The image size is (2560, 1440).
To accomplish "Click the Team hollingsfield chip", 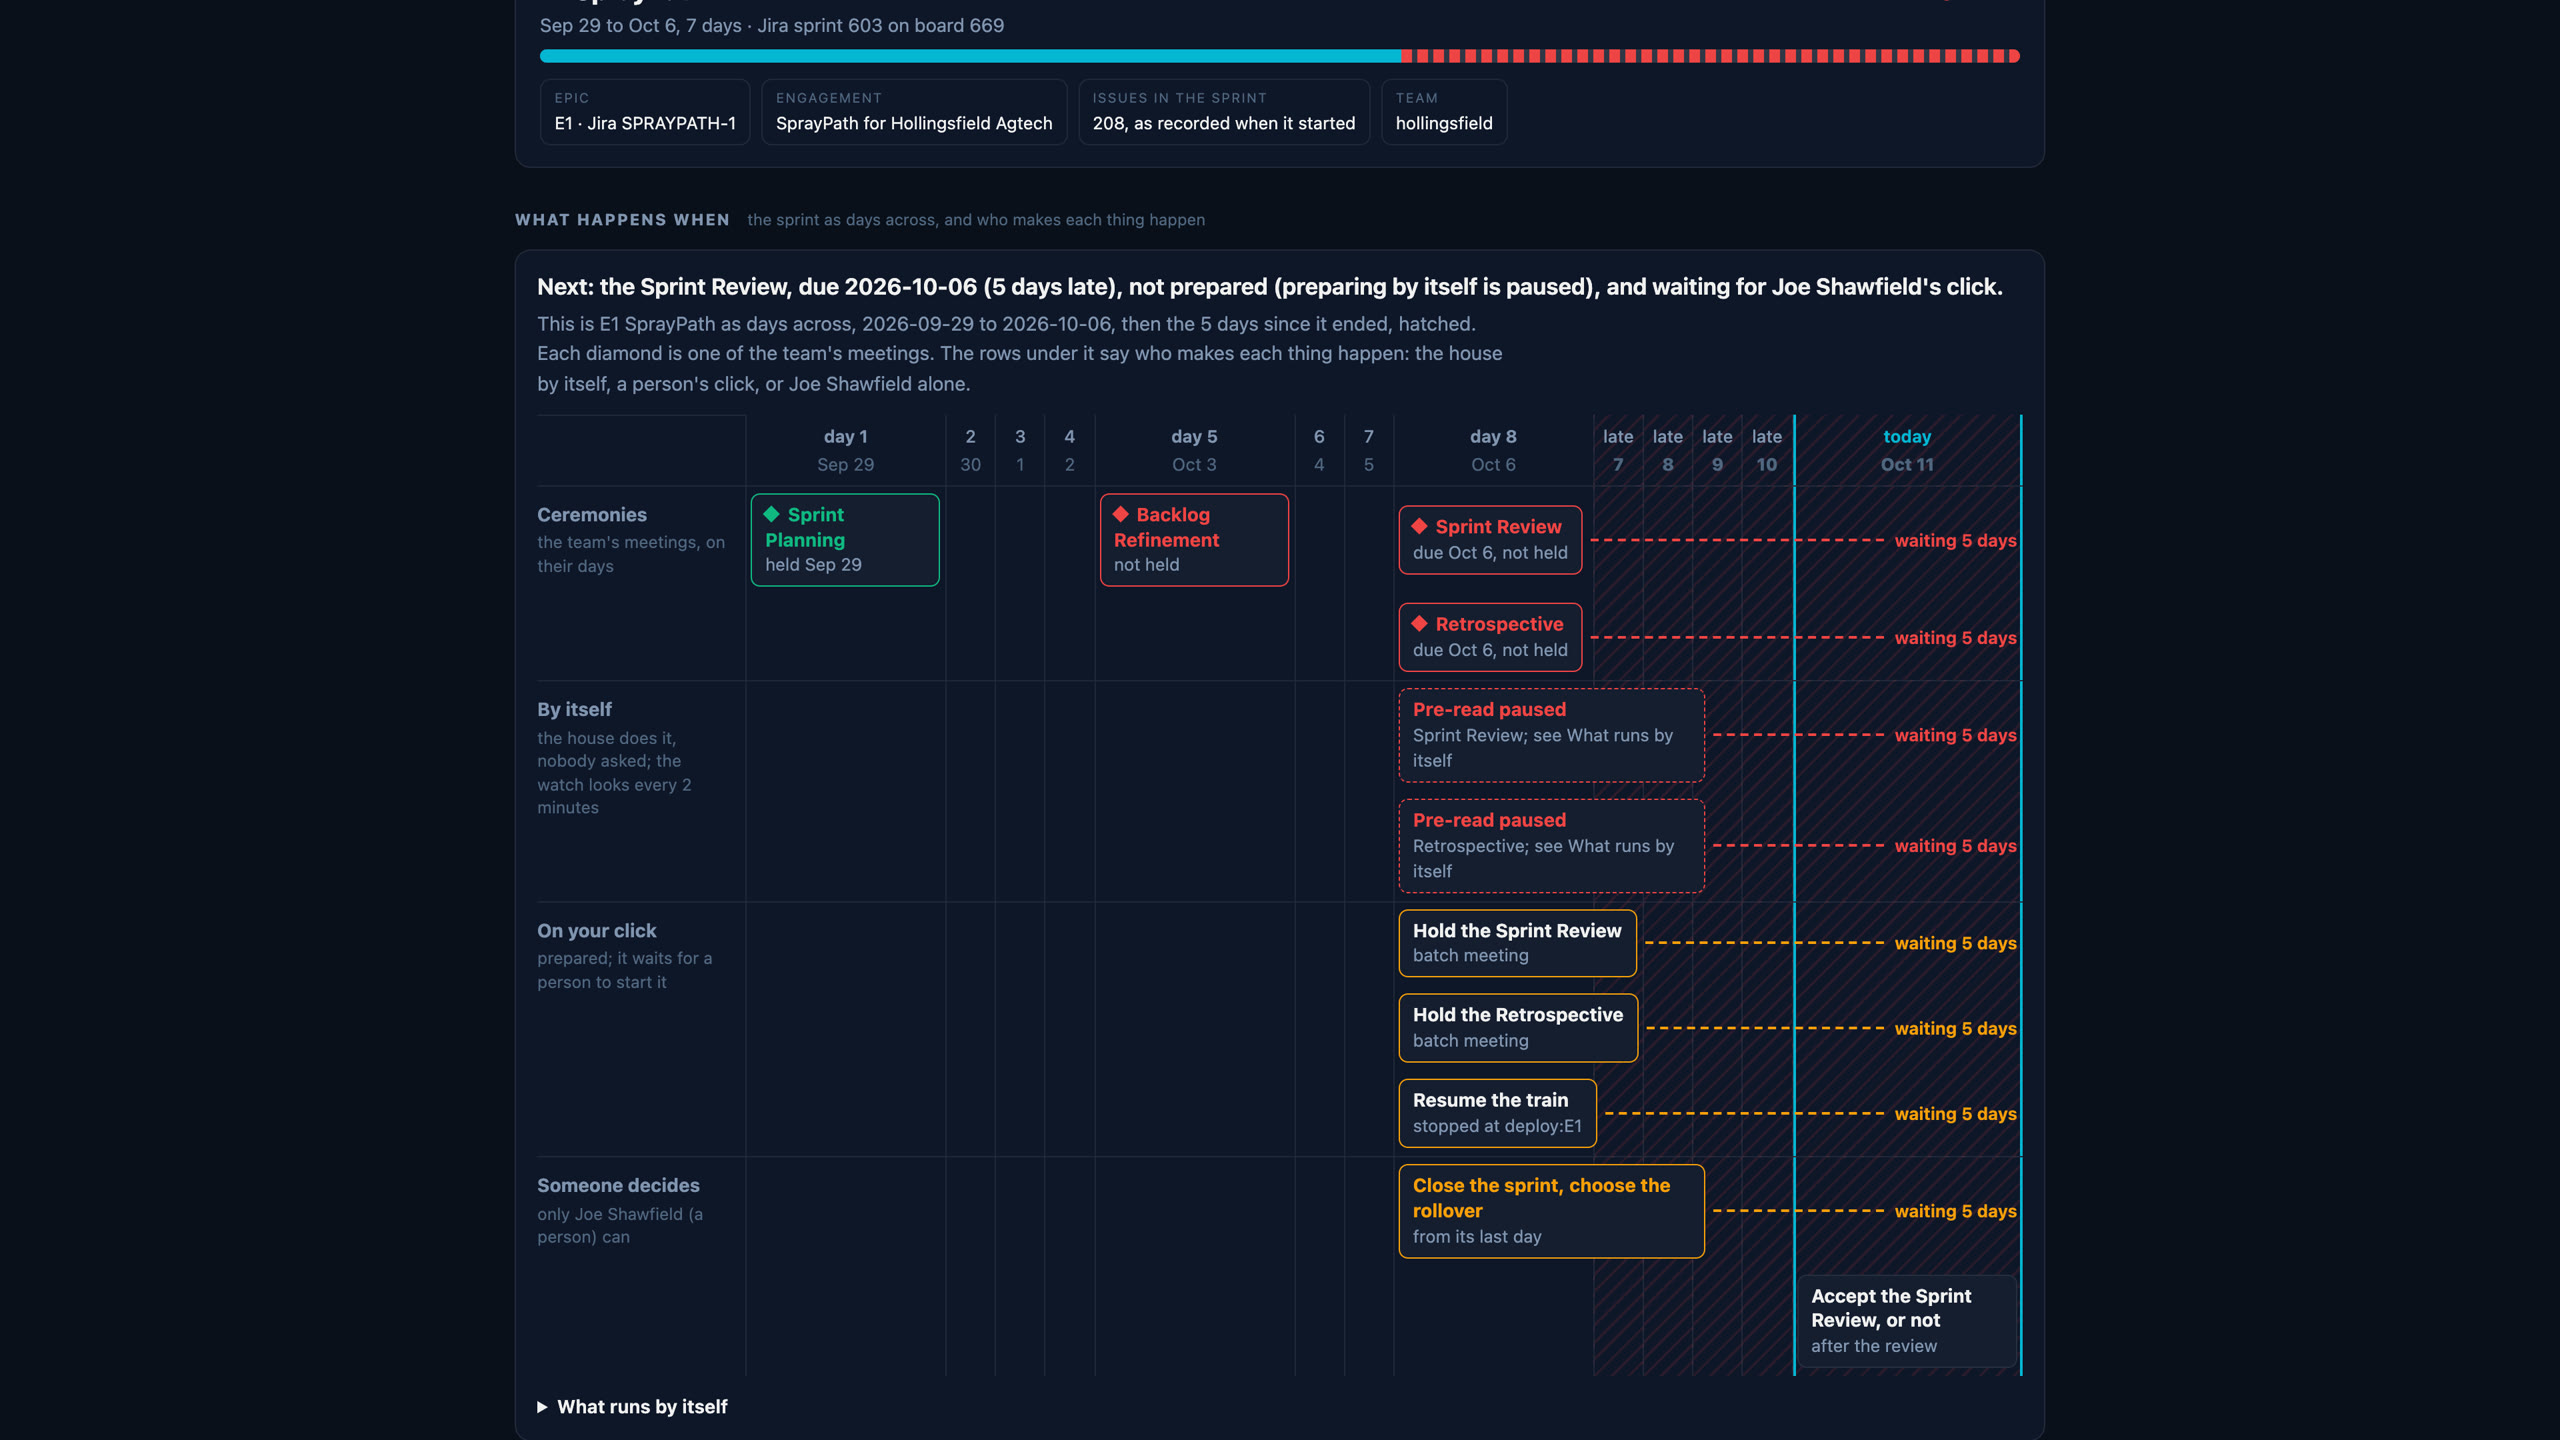I will [x=1444, y=112].
